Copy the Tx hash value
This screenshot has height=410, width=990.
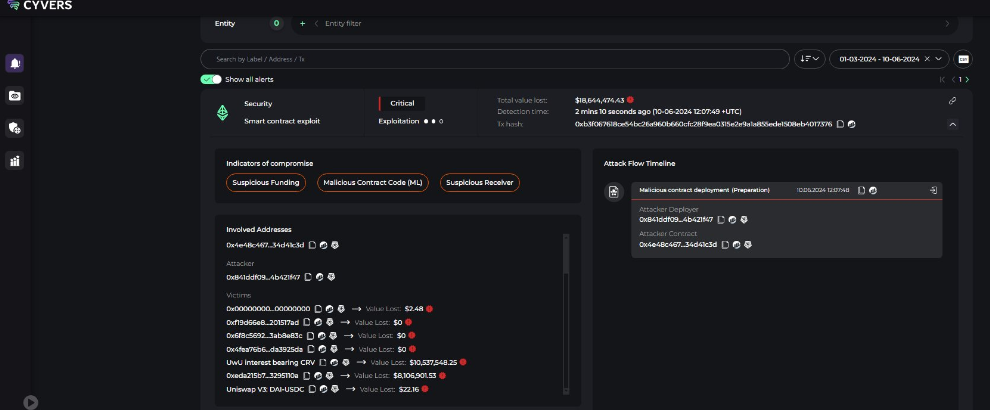tap(840, 124)
